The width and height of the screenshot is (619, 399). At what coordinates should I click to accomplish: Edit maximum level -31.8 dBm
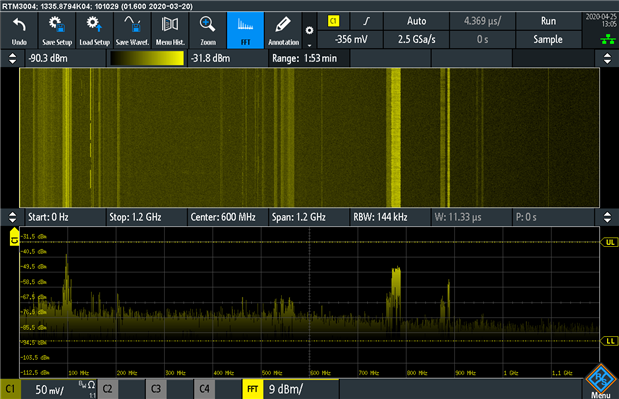pyautogui.click(x=227, y=58)
